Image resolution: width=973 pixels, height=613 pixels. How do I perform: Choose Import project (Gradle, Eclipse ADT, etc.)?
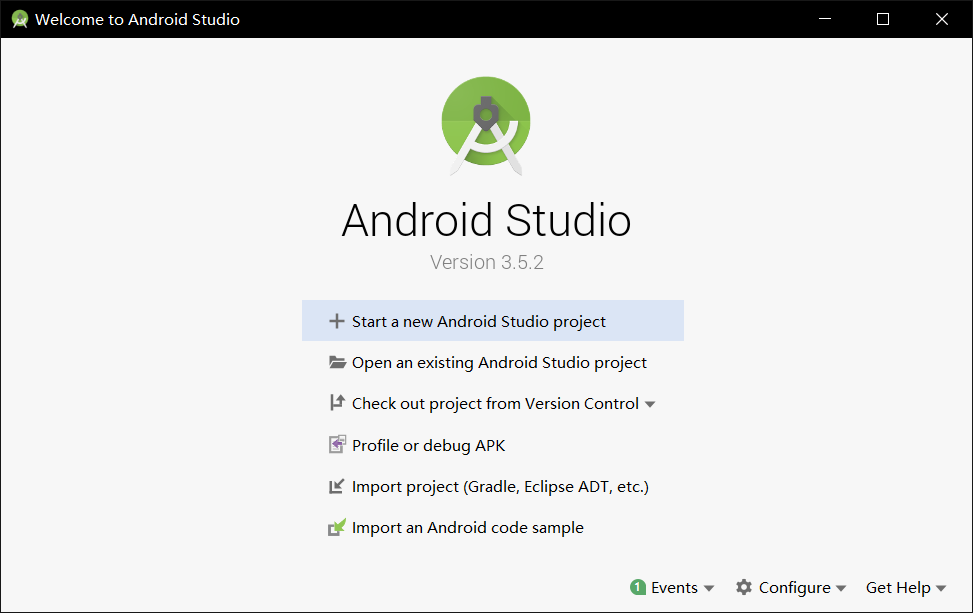[500, 486]
